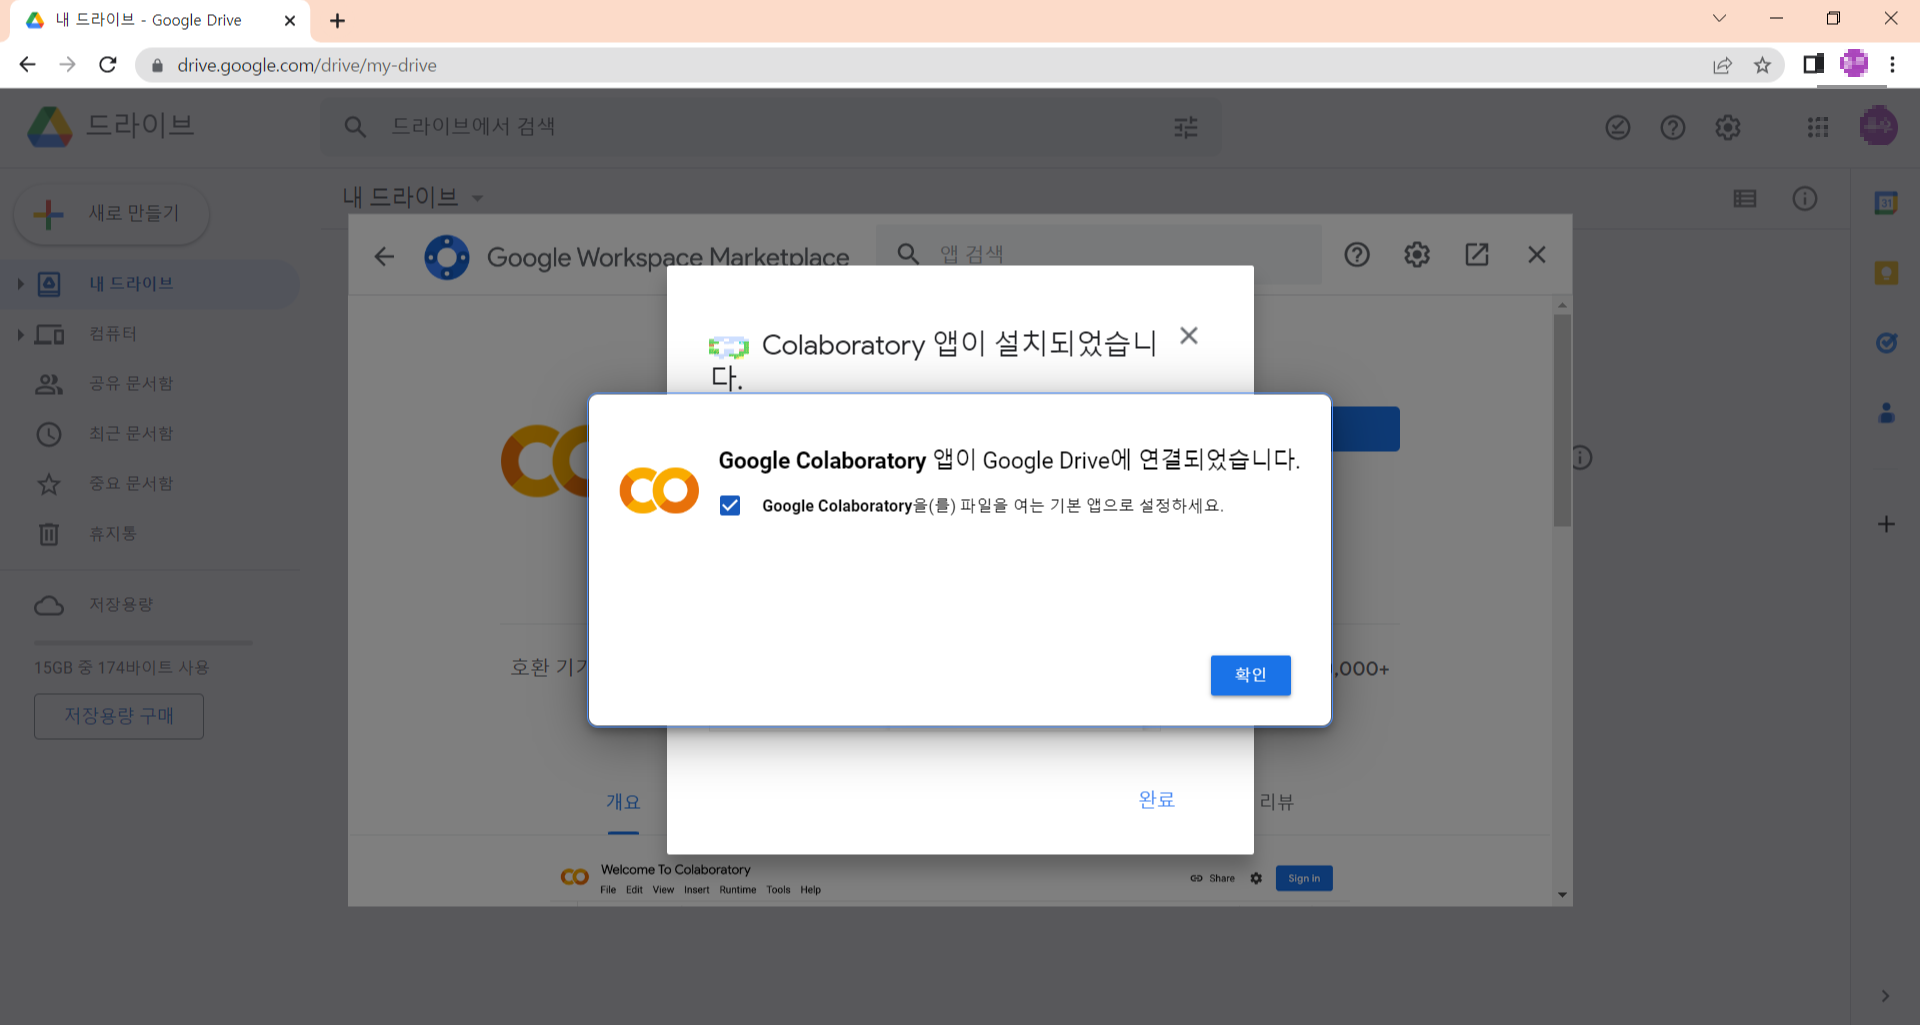Go back in Google Workspace Marketplace
This screenshot has height=1025, width=1920.
coord(384,257)
